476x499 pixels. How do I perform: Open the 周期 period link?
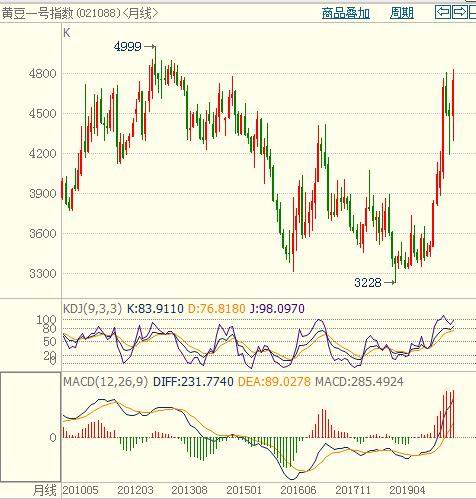click(x=402, y=13)
